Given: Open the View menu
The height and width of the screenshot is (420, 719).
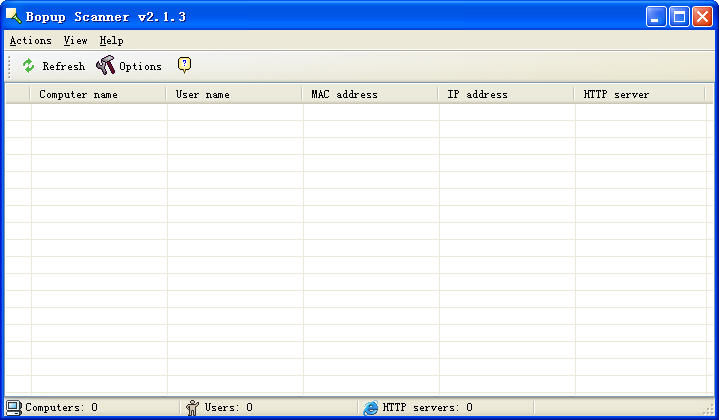Looking at the screenshot, I should 75,41.
